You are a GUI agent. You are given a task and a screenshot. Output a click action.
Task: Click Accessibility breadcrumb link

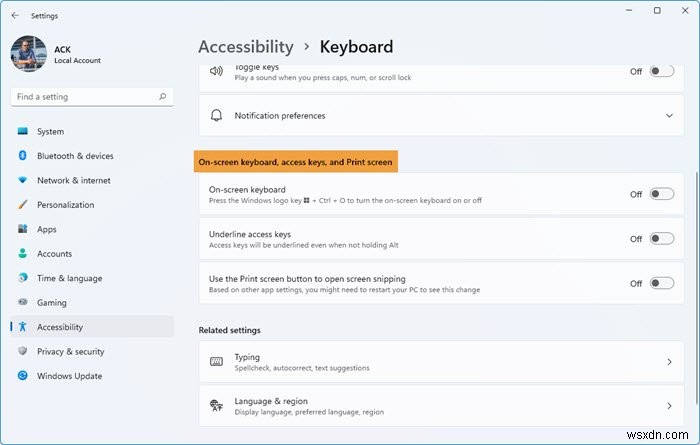[246, 47]
